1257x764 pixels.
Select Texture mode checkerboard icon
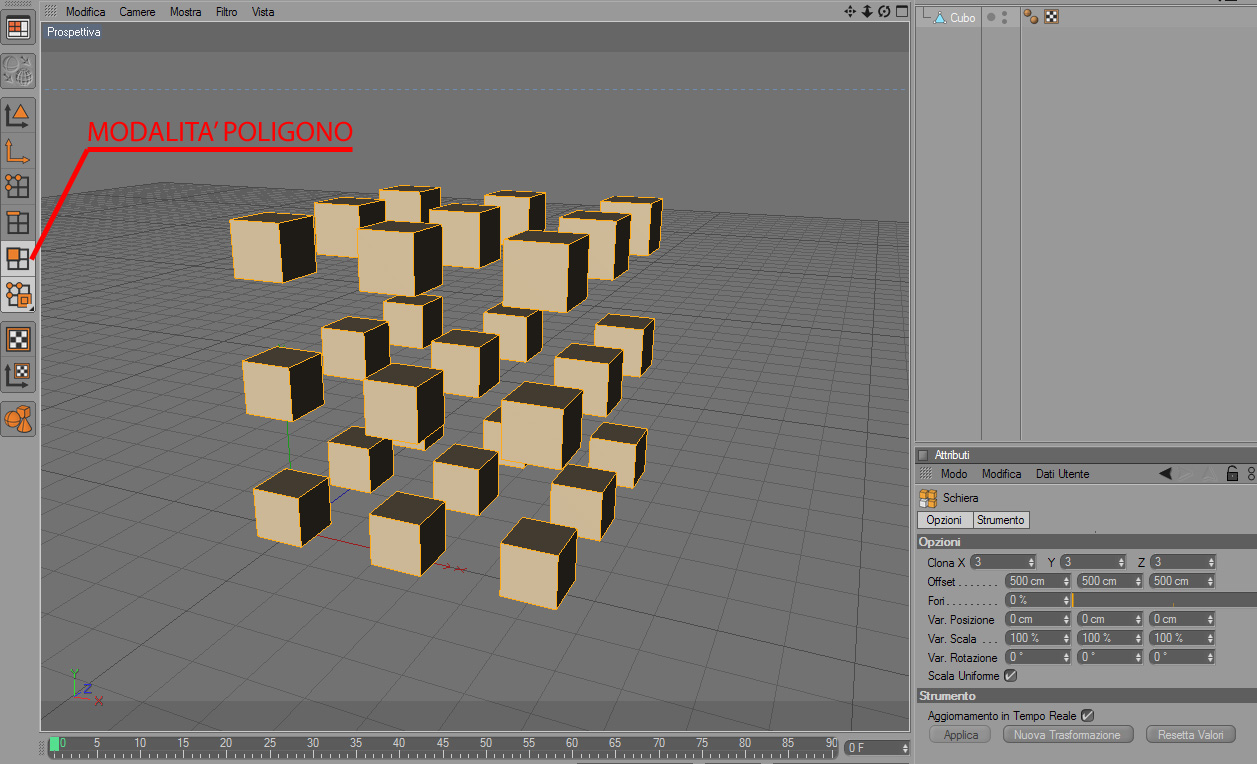(x=18, y=339)
